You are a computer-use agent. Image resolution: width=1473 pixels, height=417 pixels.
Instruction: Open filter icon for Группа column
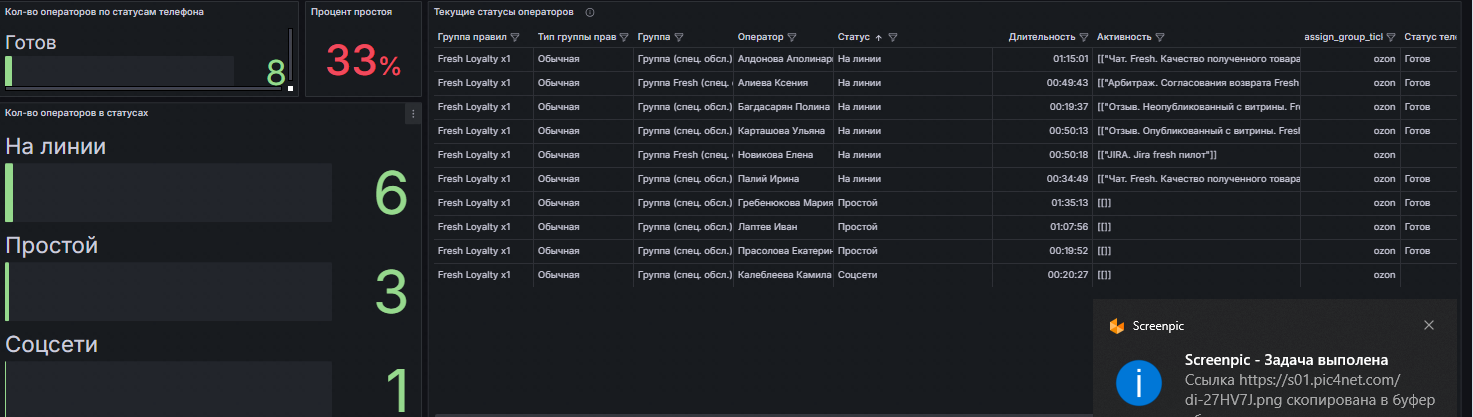679,37
